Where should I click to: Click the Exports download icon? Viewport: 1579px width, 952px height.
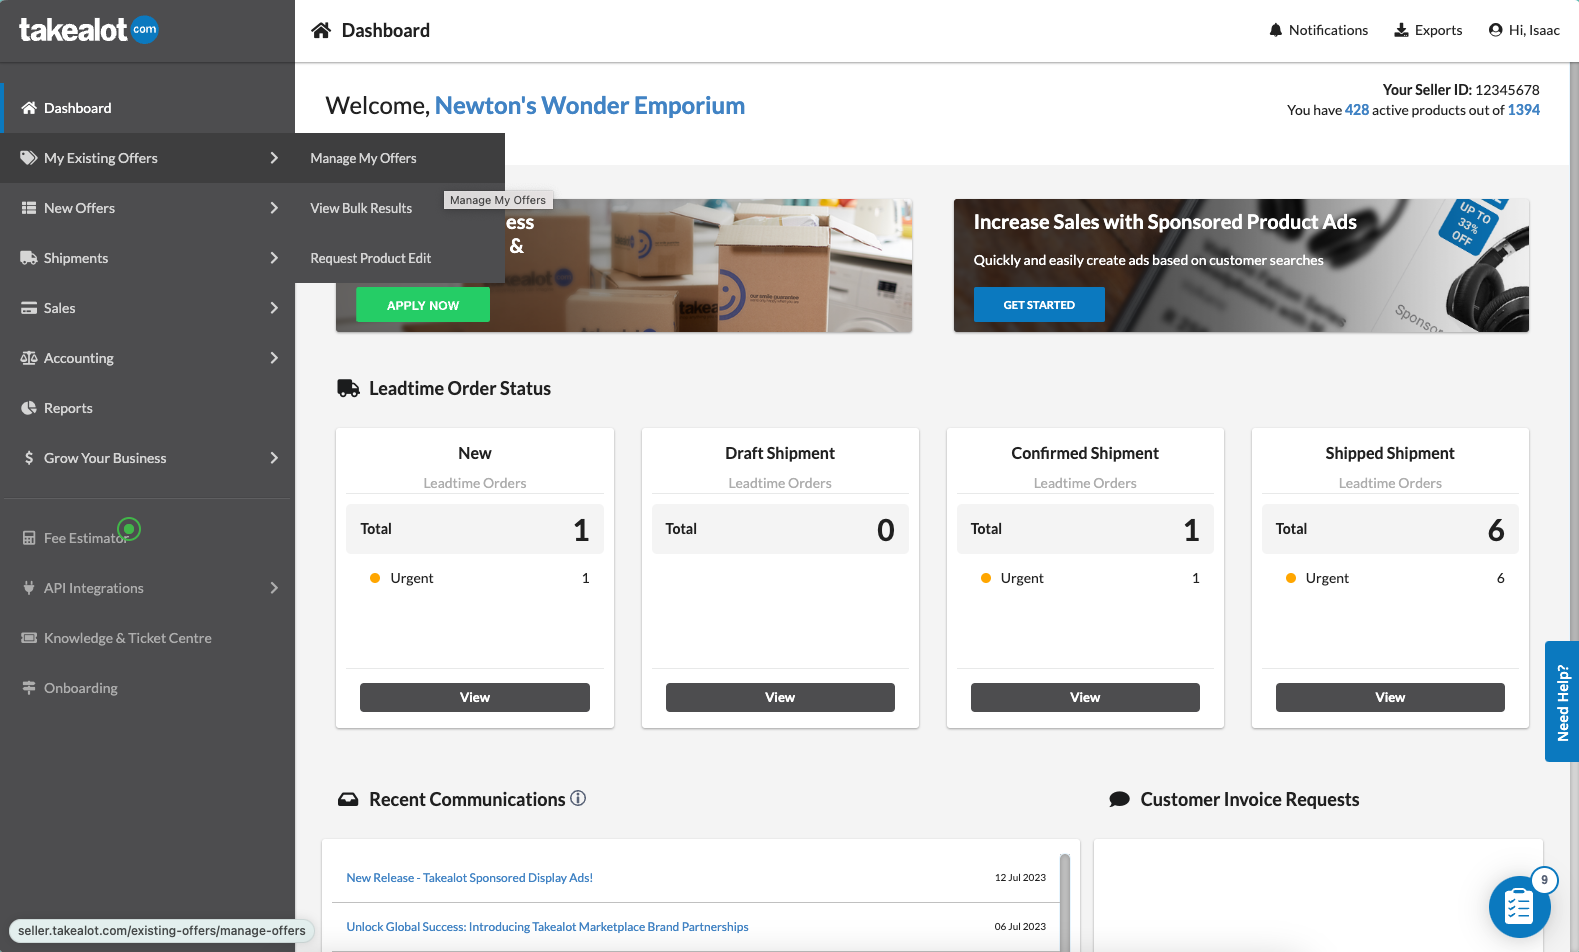[1401, 30]
